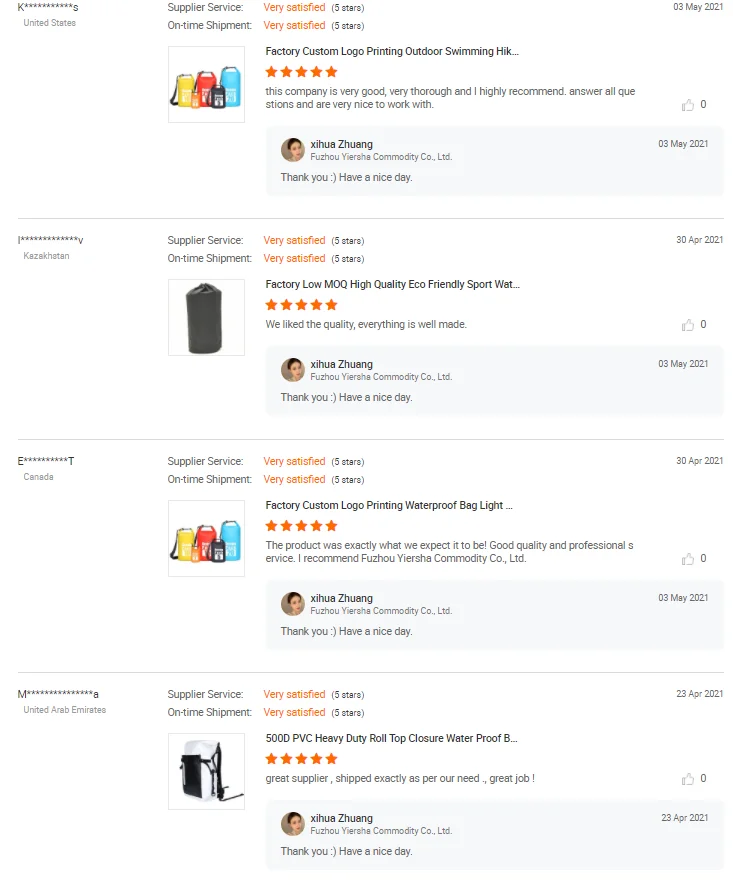The width and height of the screenshot is (733, 891).
Task: Click the xihua Zhuang name in the Canada reply
Action: pyautogui.click(x=341, y=598)
